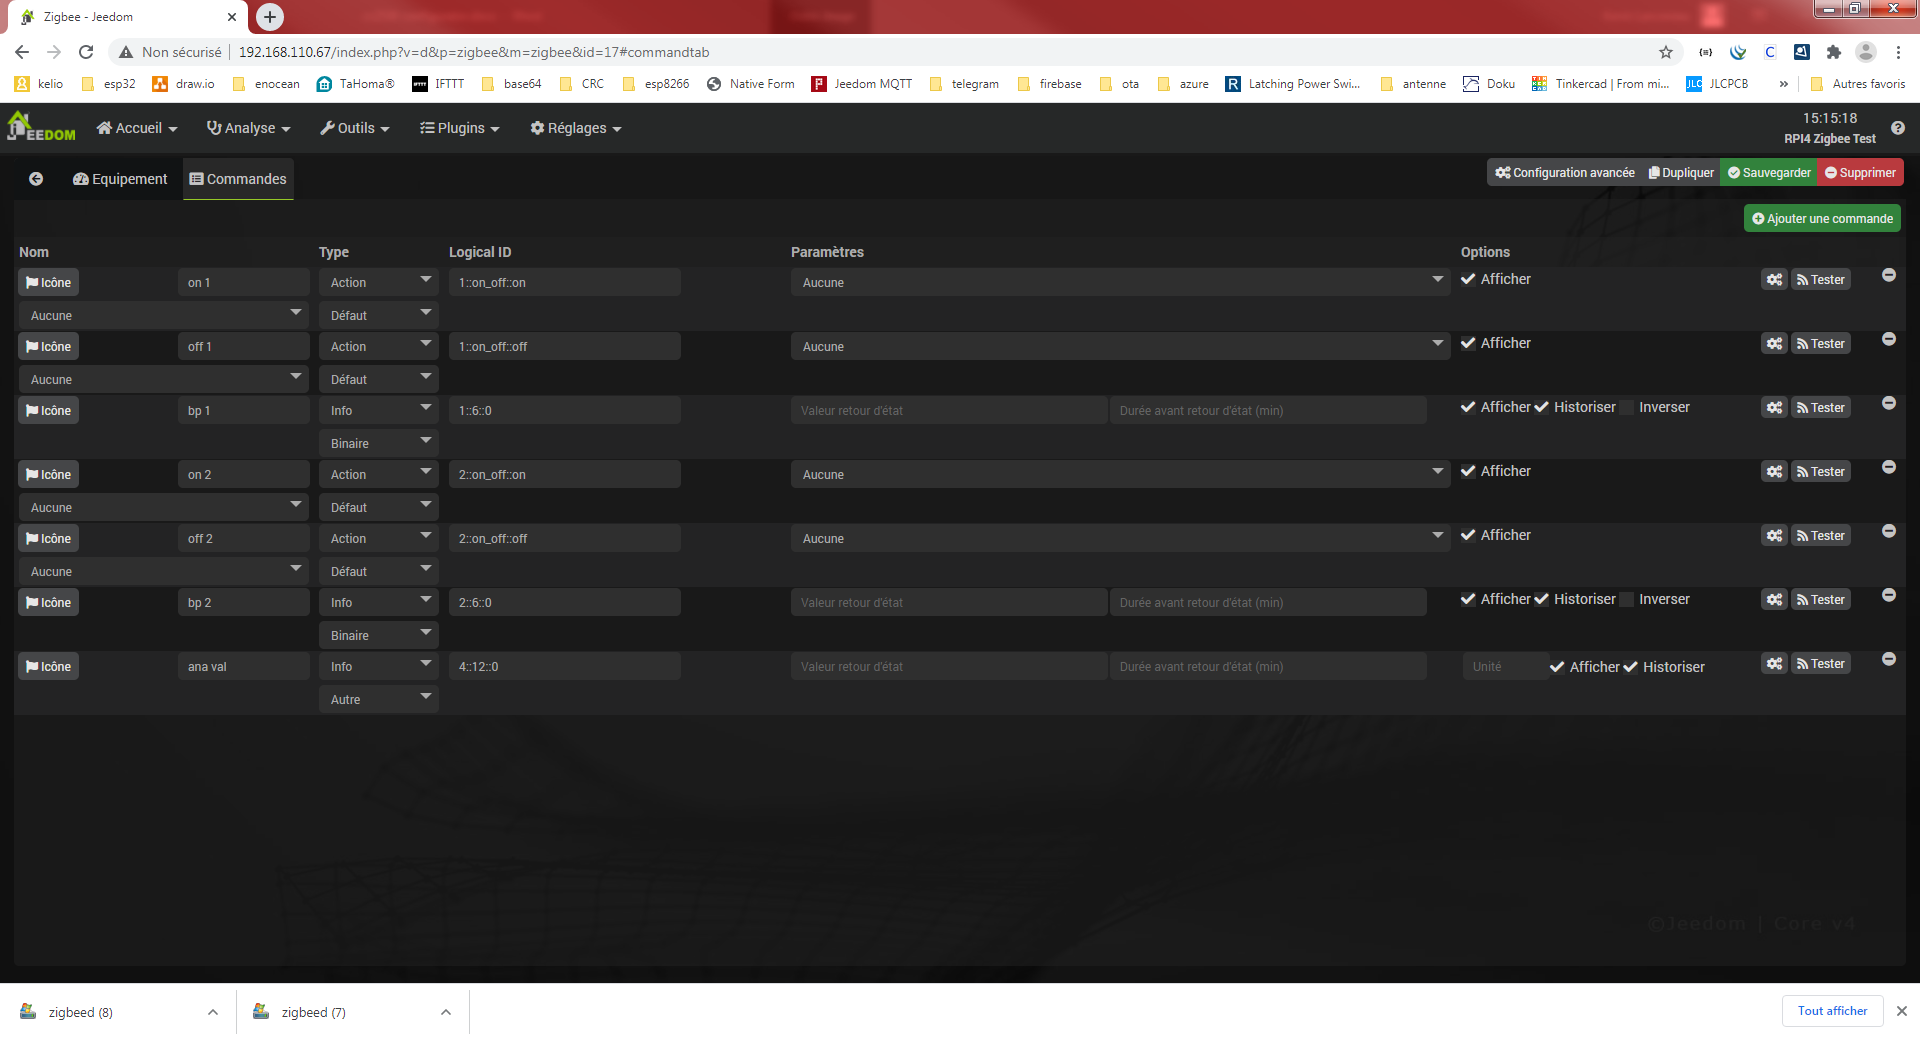
Task: Open Aucune value dropdown under on 1
Action: tap(164, 315)
